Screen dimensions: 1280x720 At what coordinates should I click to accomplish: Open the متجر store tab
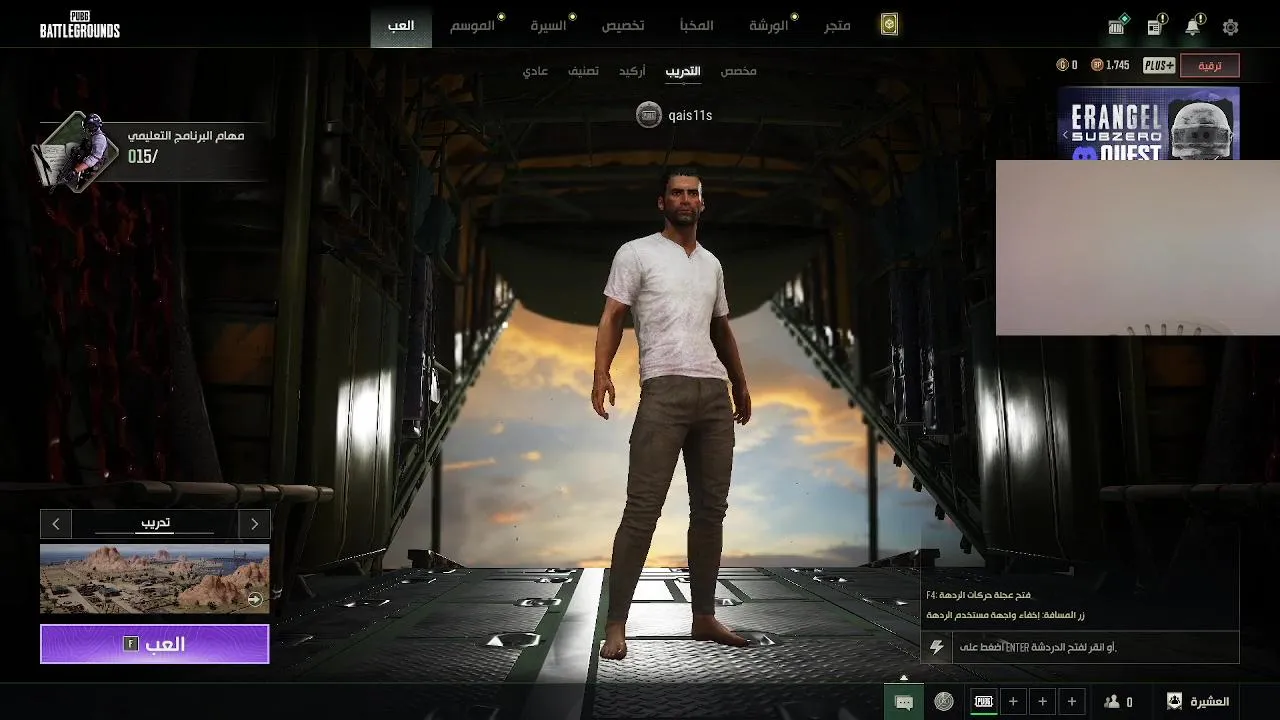click(838, 26)
